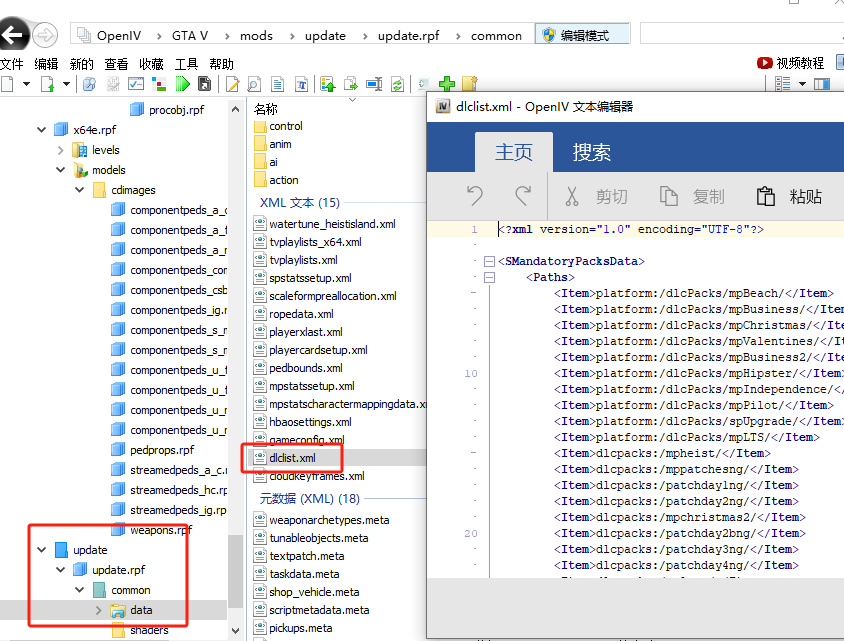Open the 查看 menu
Screen dimensions: 844x641
click(116, 64)
